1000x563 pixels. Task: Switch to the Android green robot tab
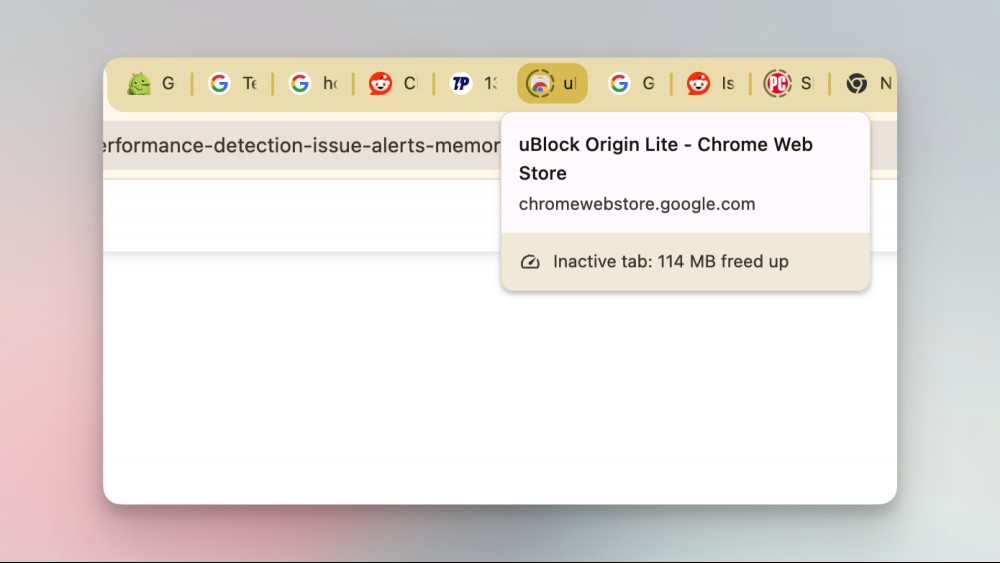(x=151, y=84)
